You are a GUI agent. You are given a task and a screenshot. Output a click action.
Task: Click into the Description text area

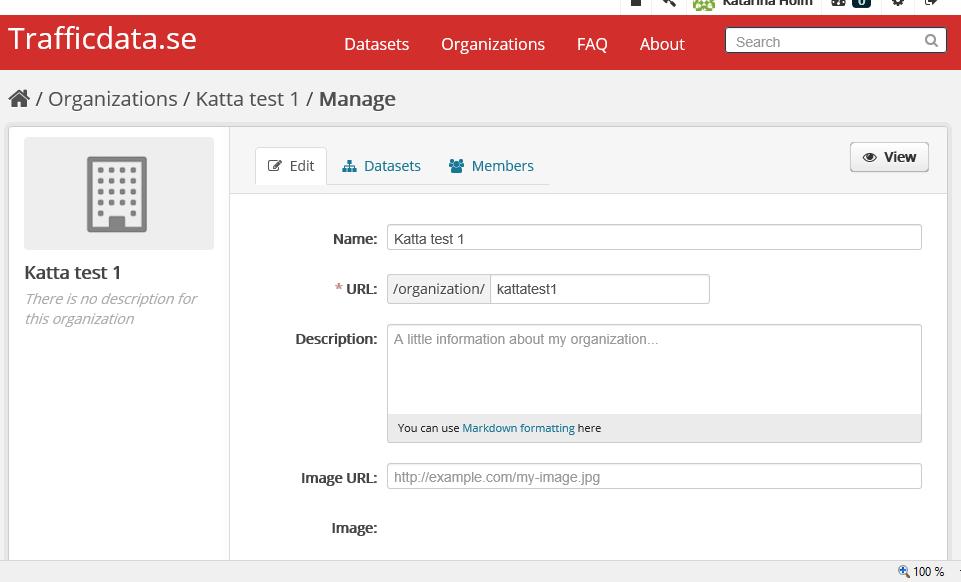(x=654, y=369)
